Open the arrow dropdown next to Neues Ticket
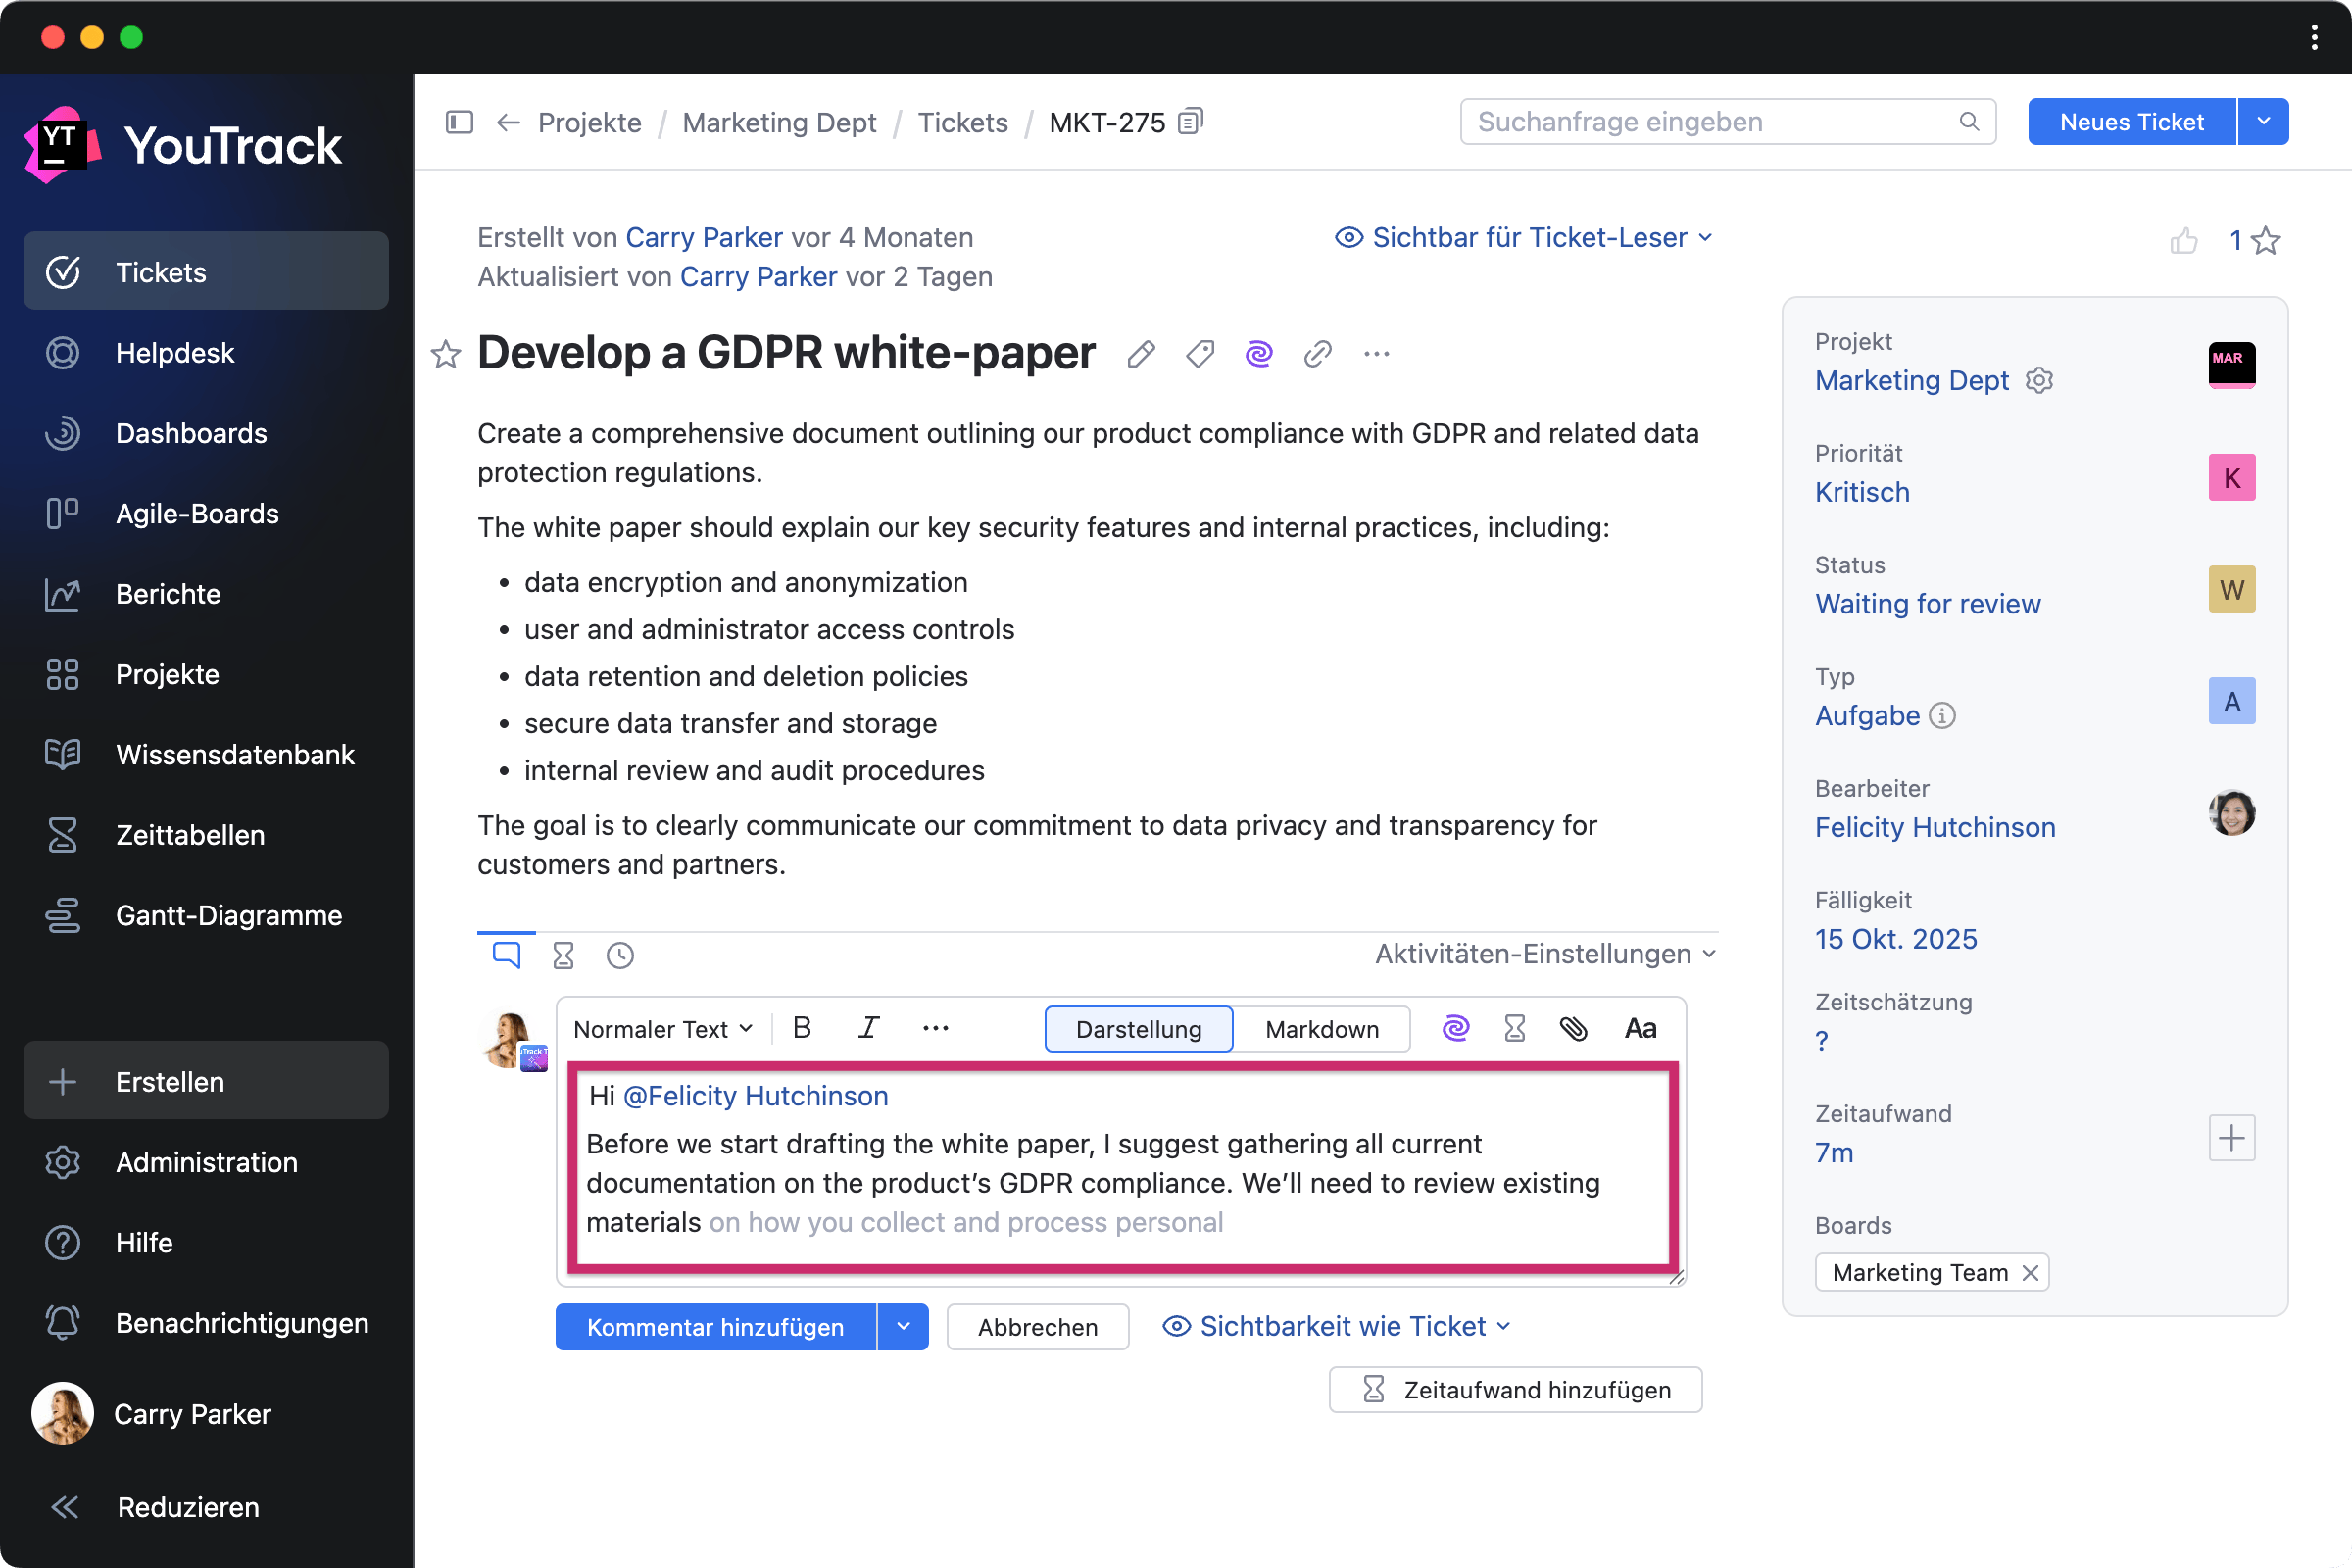2352x1568 pixels. (x=2263, y=122)
